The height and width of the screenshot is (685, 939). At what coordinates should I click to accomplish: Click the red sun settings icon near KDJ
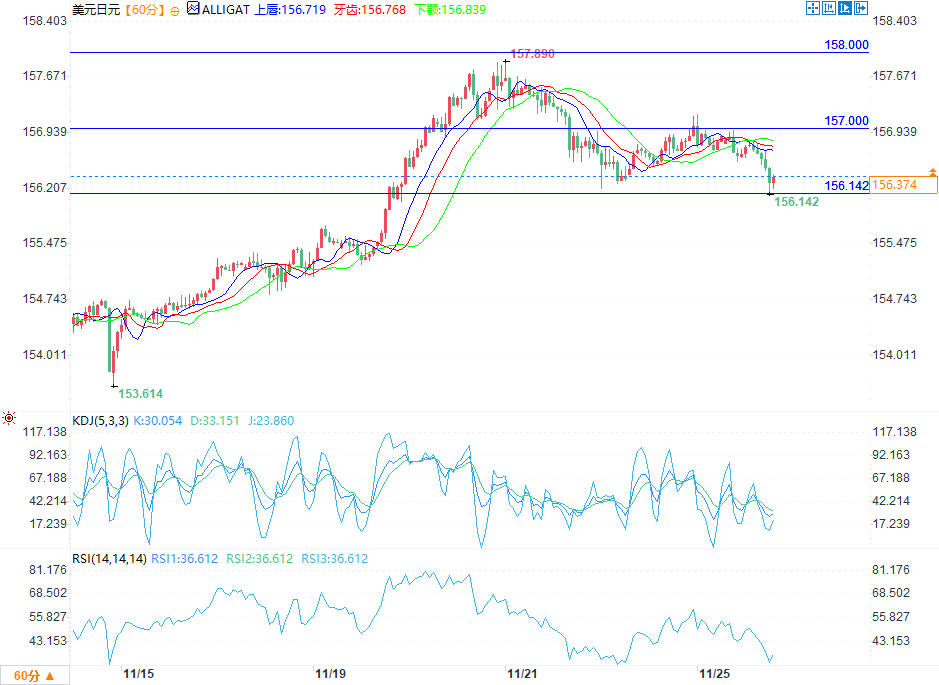pyautogui.click(x=9, y=417)
